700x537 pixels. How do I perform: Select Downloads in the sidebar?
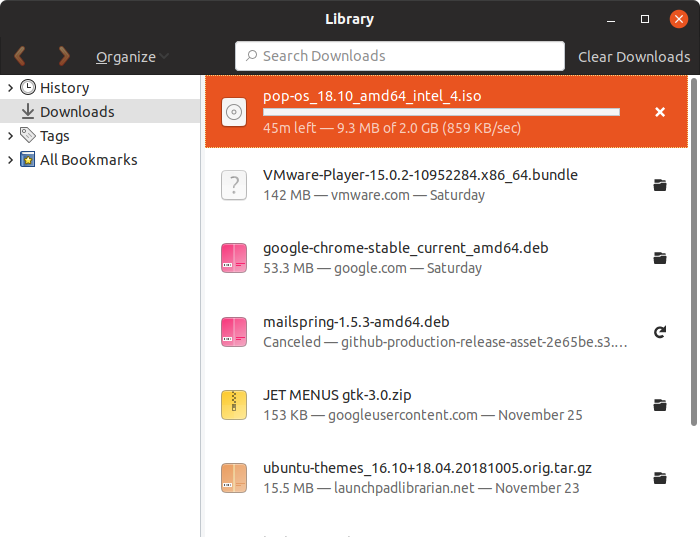(100, 111)
